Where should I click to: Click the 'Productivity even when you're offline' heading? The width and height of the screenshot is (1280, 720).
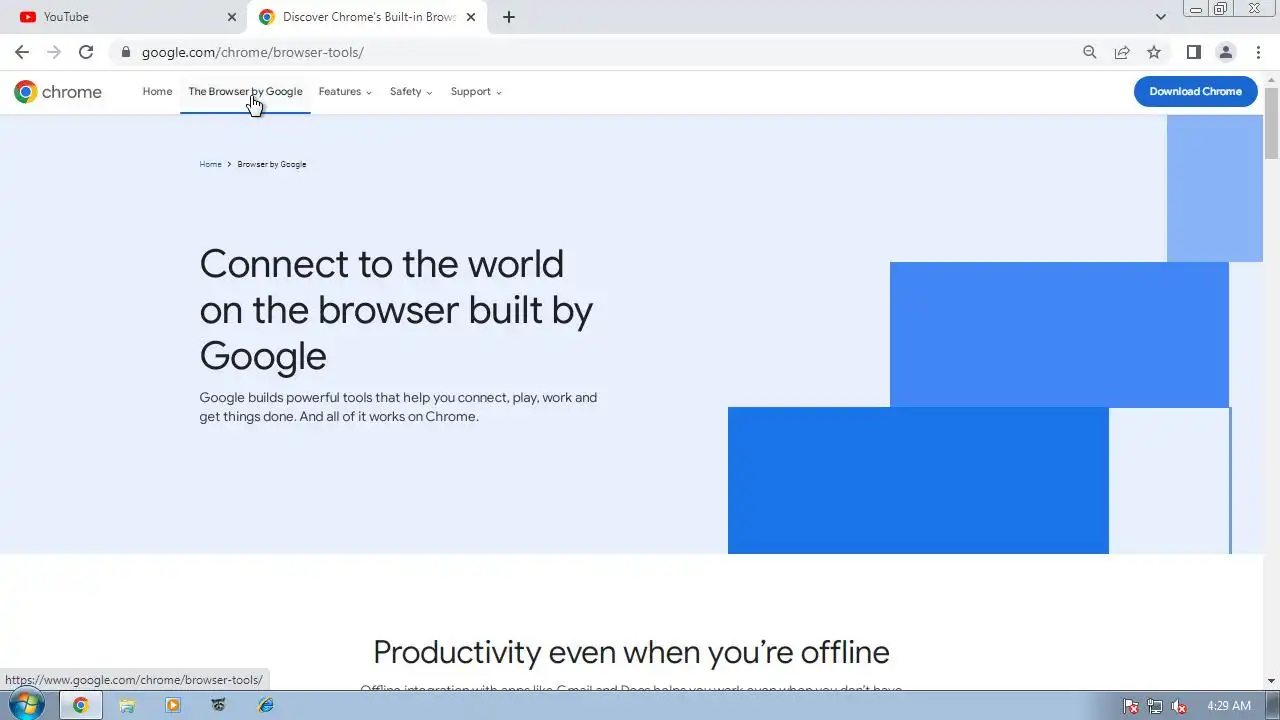click(x=631, y=652)
